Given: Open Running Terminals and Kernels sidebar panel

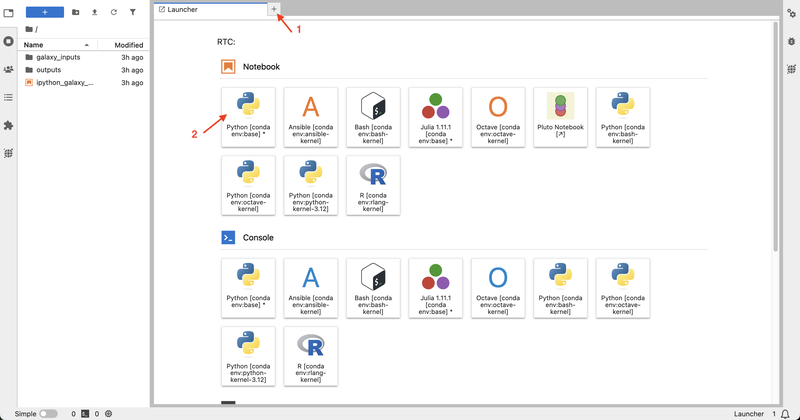Looking at the screenshot, I should point(9,41).
